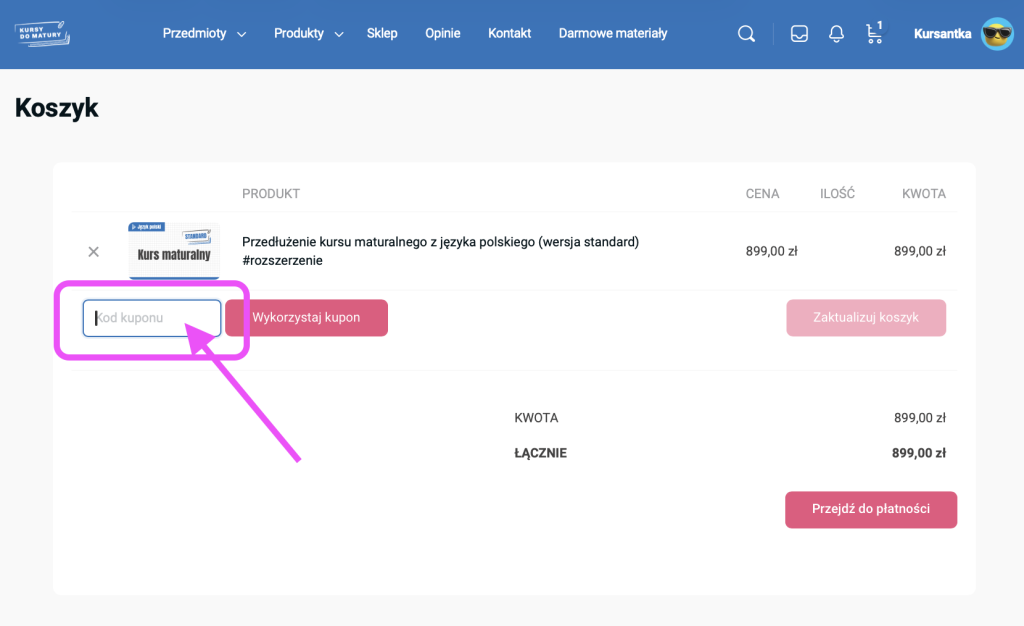1024x626 pixels.
Task: Proceed with Przejdź do płatności button
Action: coord(870,509)
